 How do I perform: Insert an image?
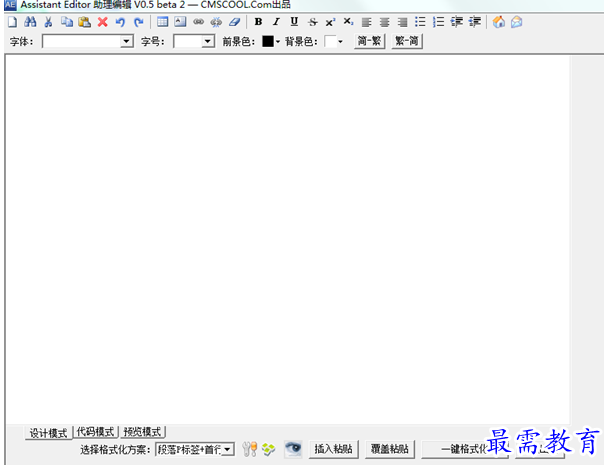(x=180, y=22)
